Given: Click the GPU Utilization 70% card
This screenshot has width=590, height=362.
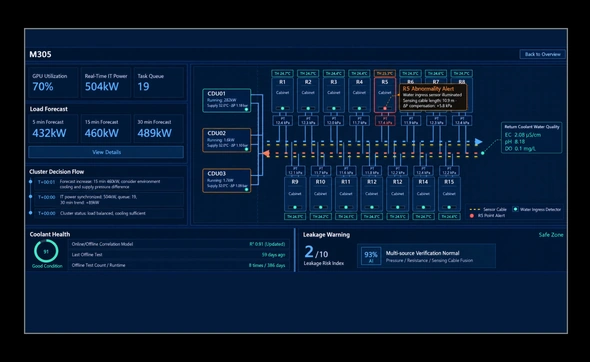Looking at the screenshot, I should click(x=53, y=82).
